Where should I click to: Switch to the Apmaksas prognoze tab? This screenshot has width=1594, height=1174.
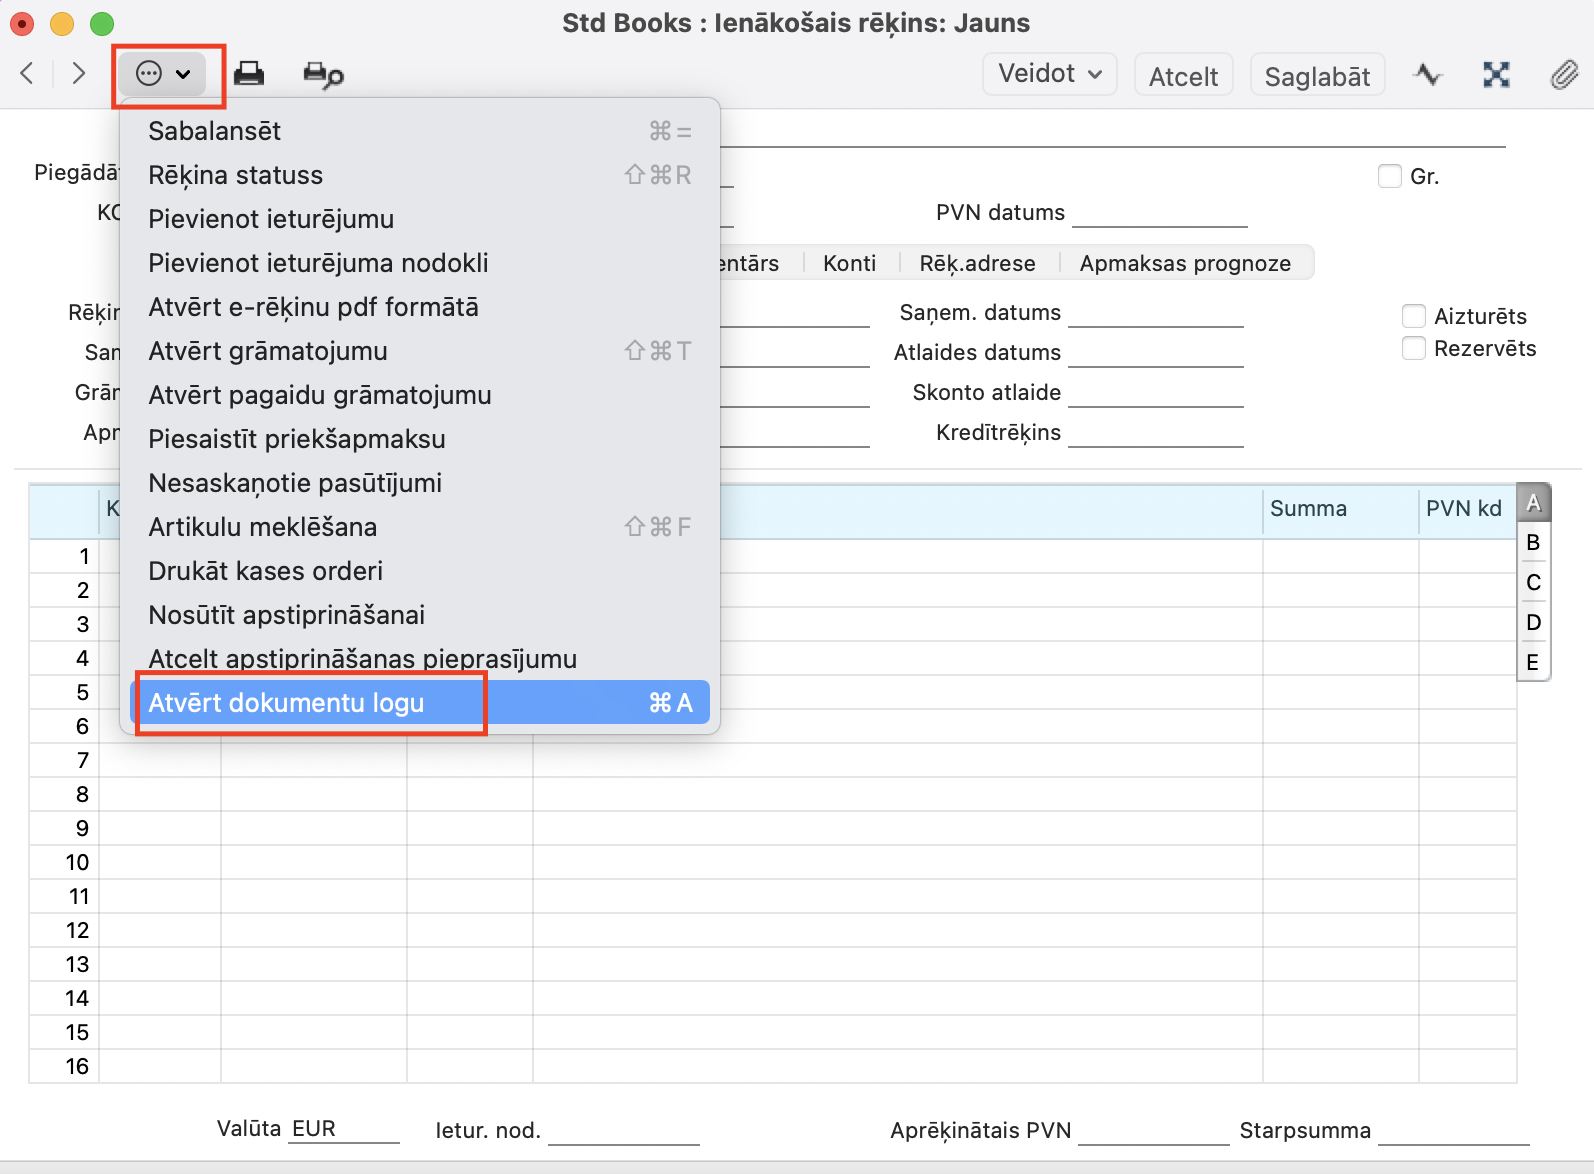1185,263
